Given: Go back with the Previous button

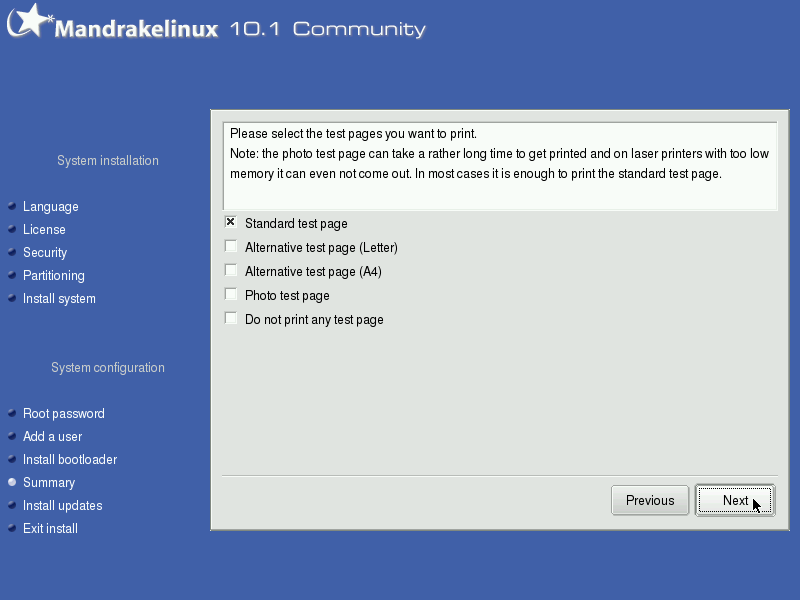Looking at the screenshot, I should coord(650,501).
